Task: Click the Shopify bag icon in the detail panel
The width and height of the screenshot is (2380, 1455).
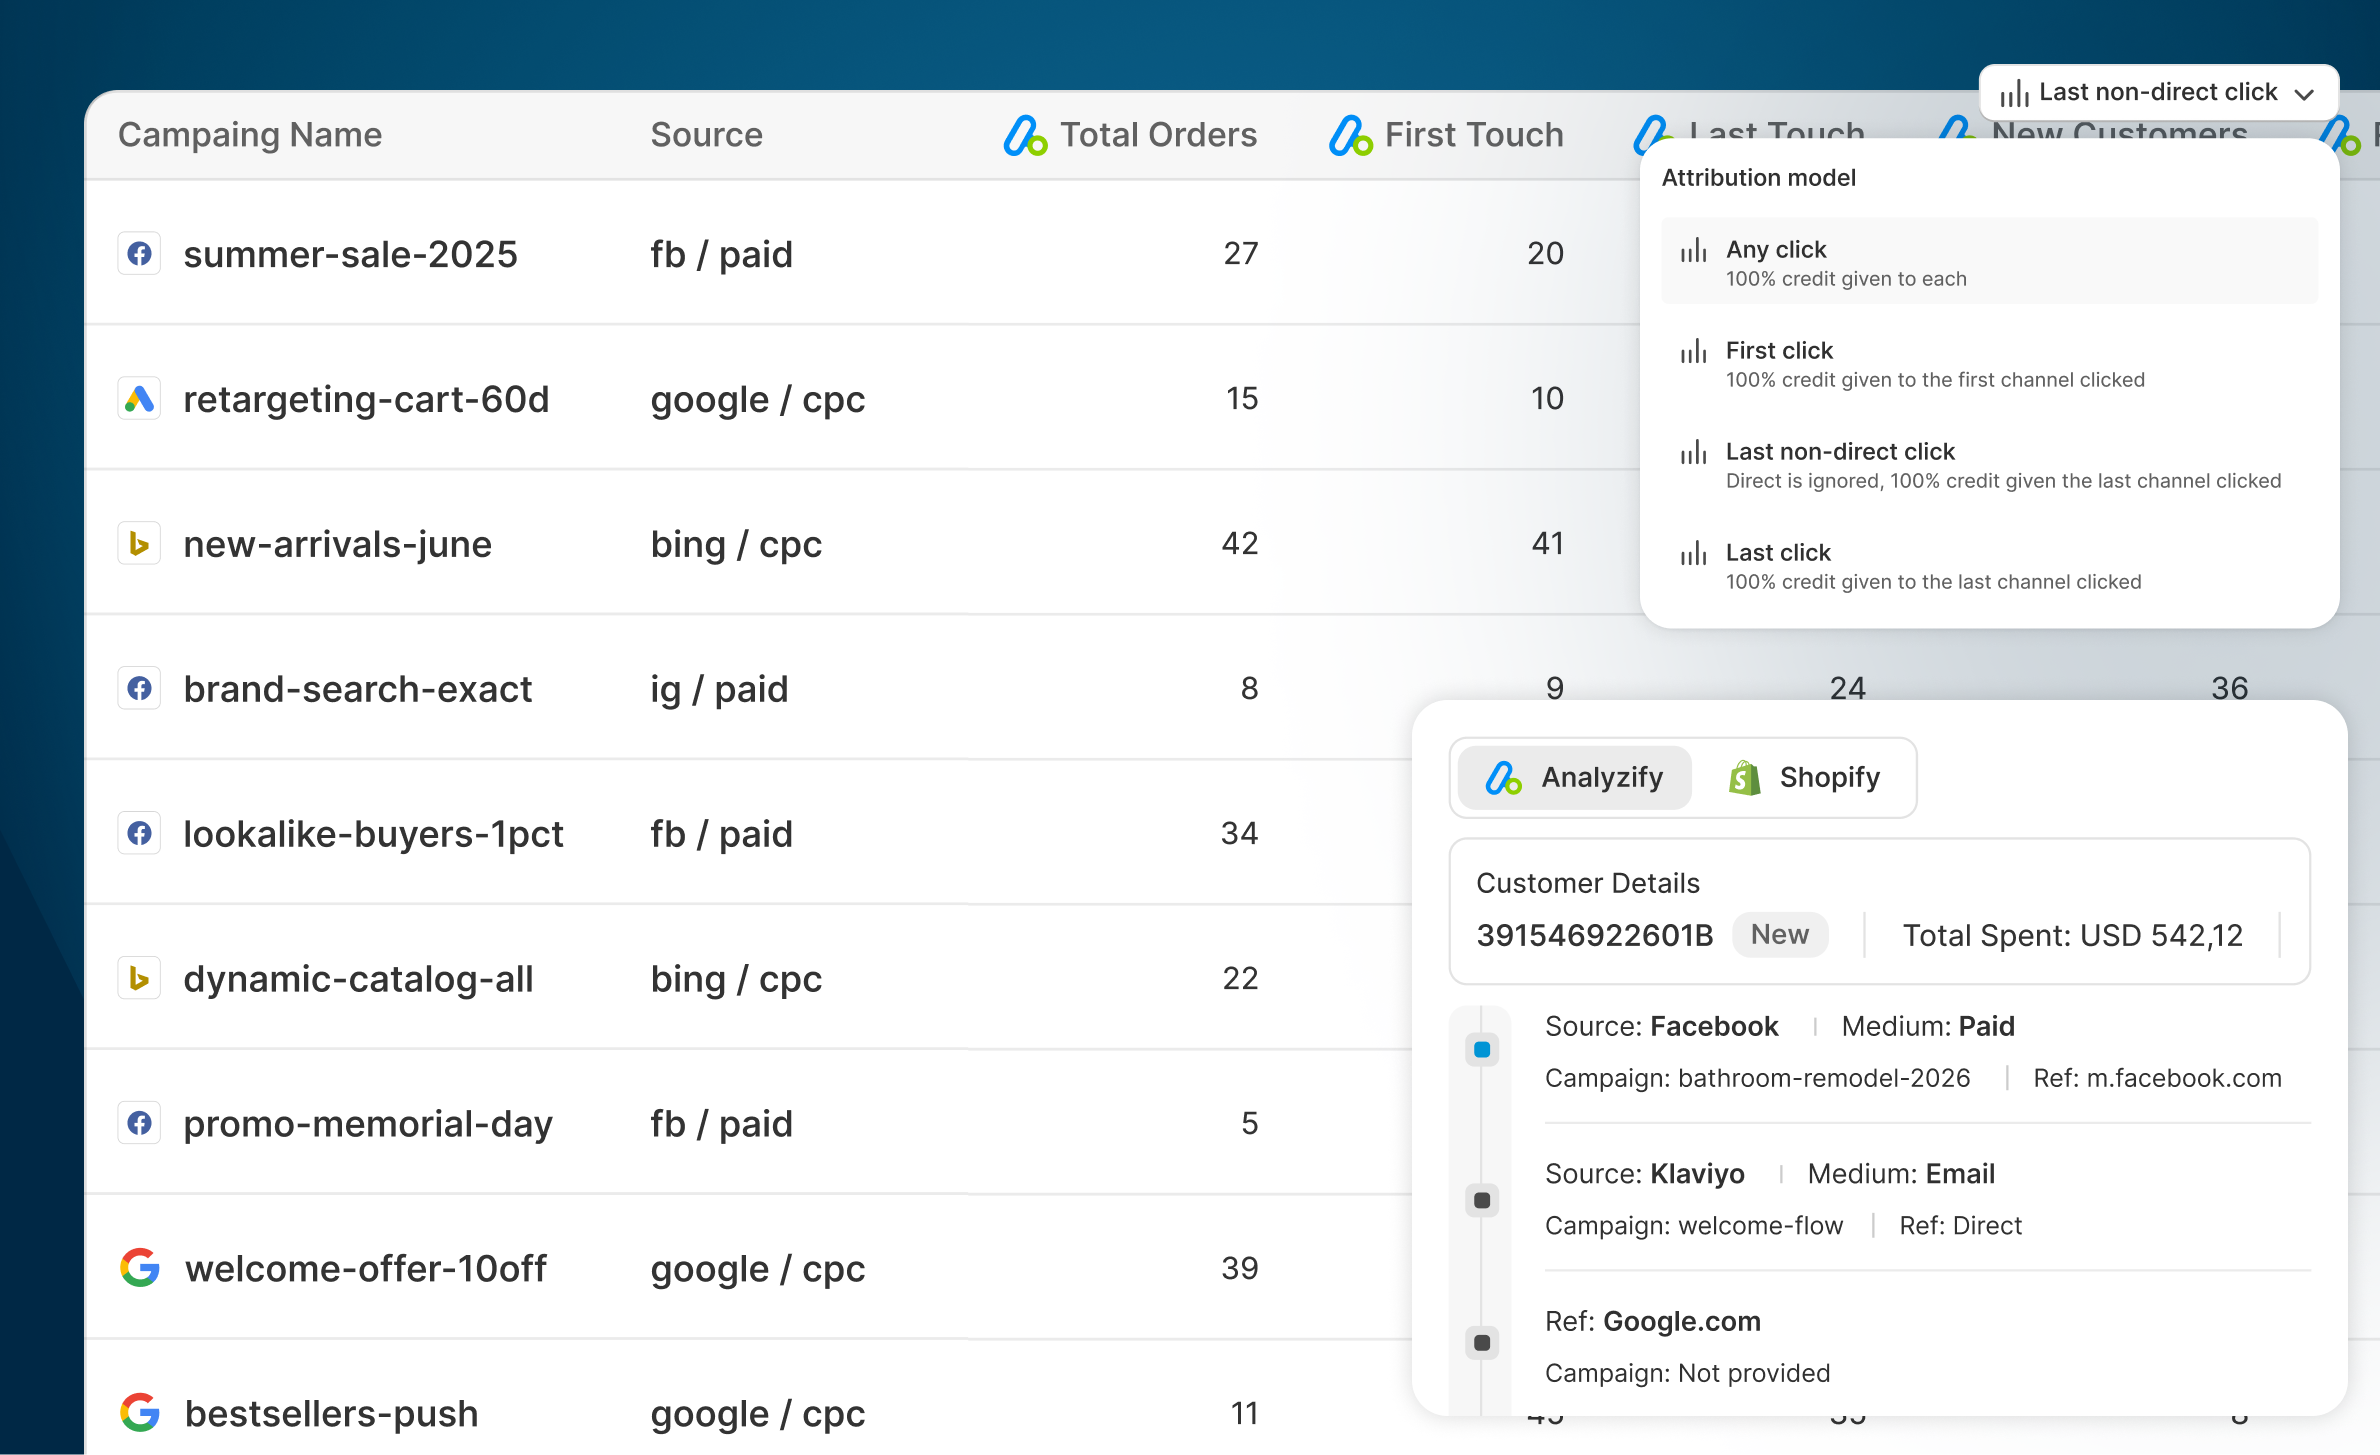Action: coord(1743,777)
